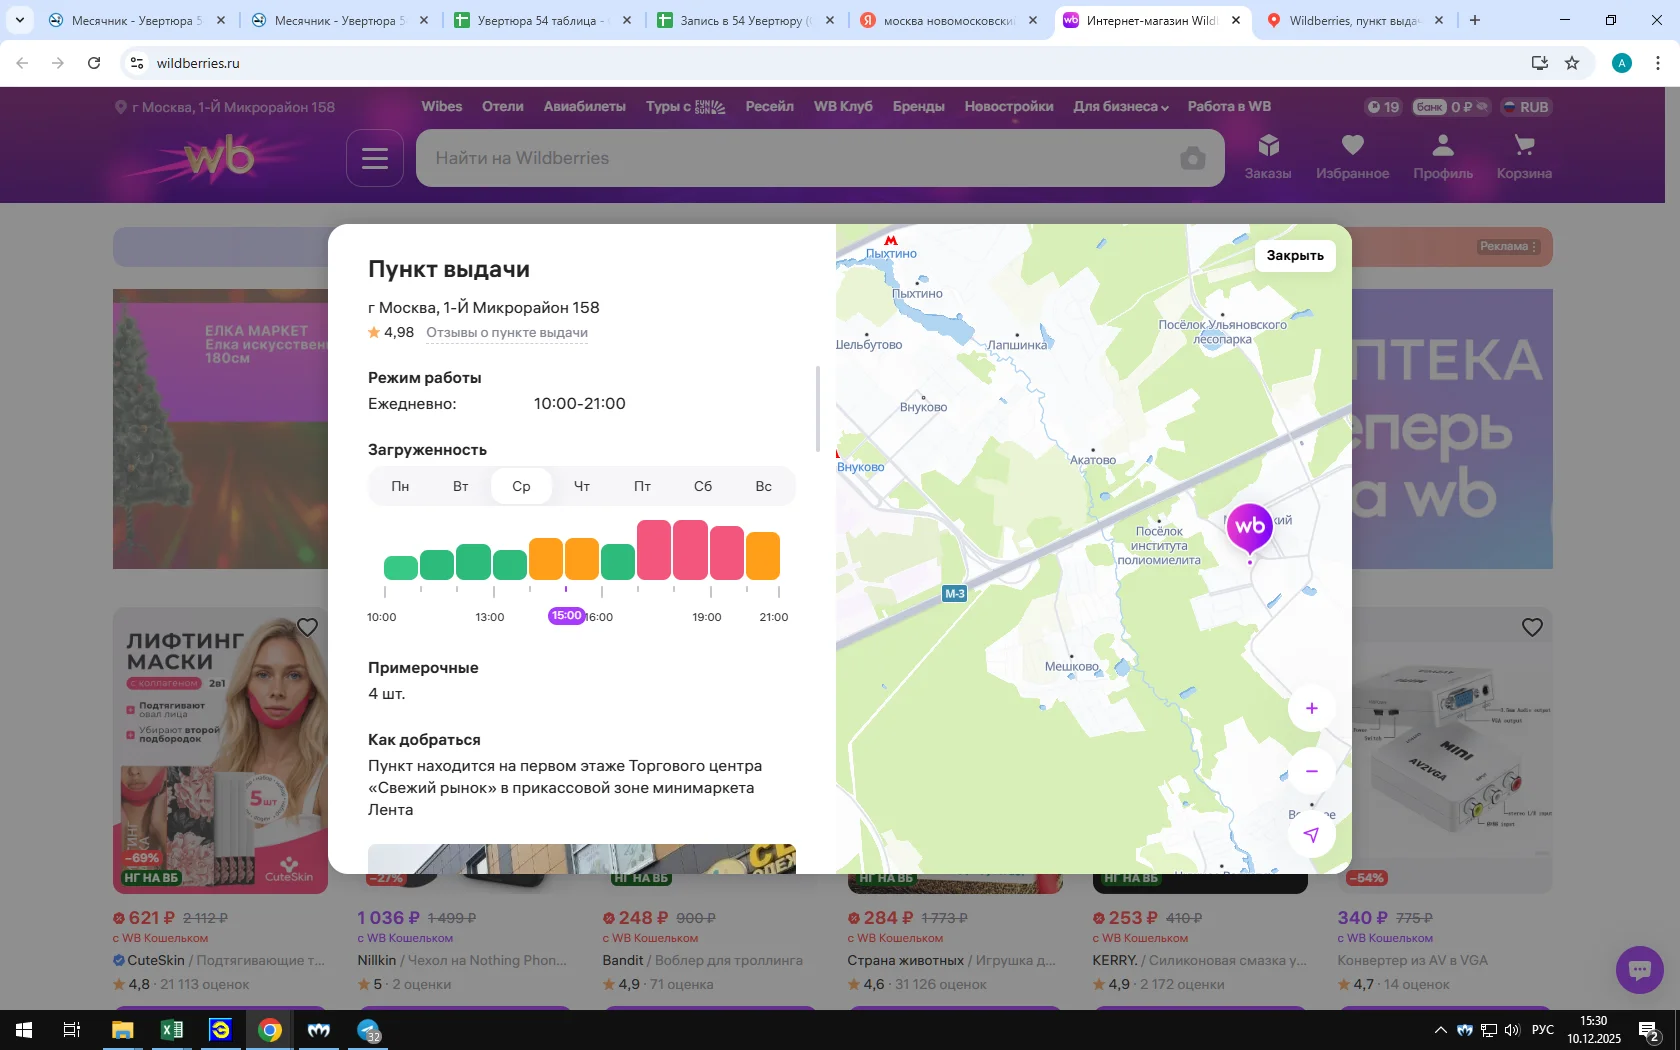The width and height of the screenshot is (1680, 1050).
Task: Open the Реклама ad info label
Action: tap(1509, 246)
